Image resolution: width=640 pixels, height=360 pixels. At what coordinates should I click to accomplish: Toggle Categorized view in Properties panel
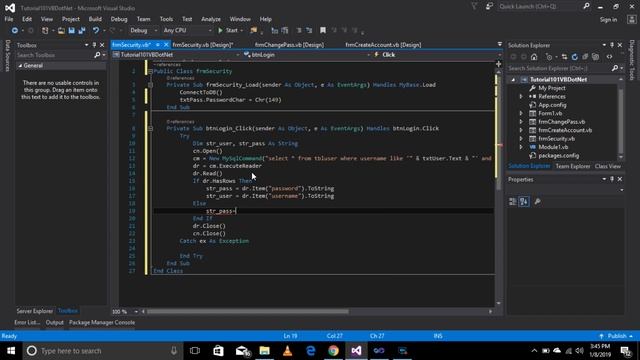coord(513,201)
